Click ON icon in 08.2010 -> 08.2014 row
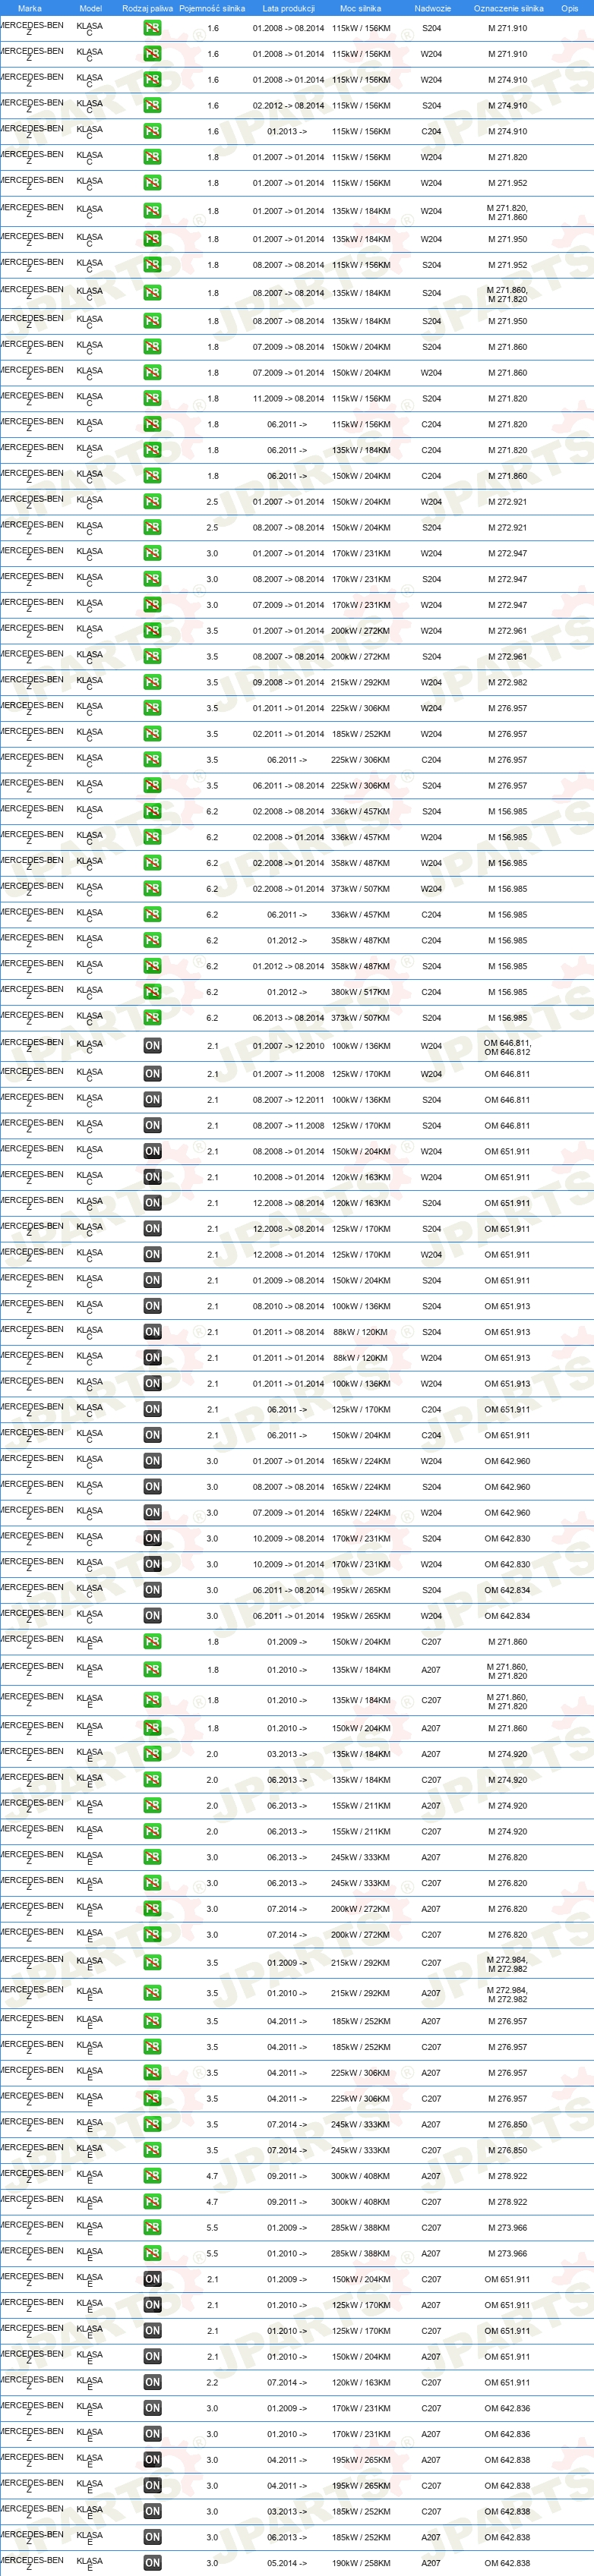 pyautogui.click(x=152, y=1306)
